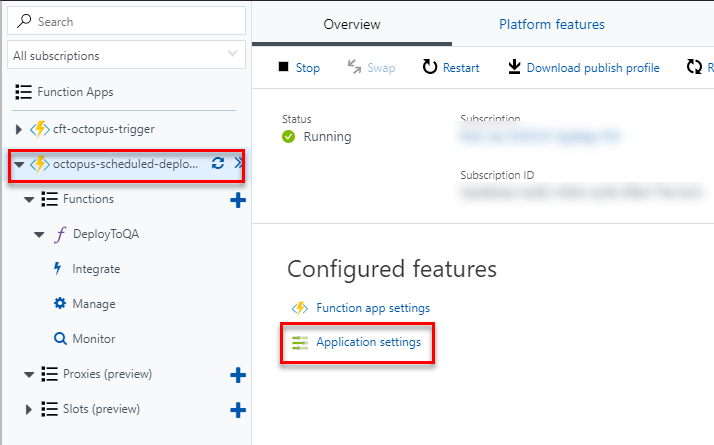
Task: Open Monitor under DeployToQA
Action: click(94, 339)
